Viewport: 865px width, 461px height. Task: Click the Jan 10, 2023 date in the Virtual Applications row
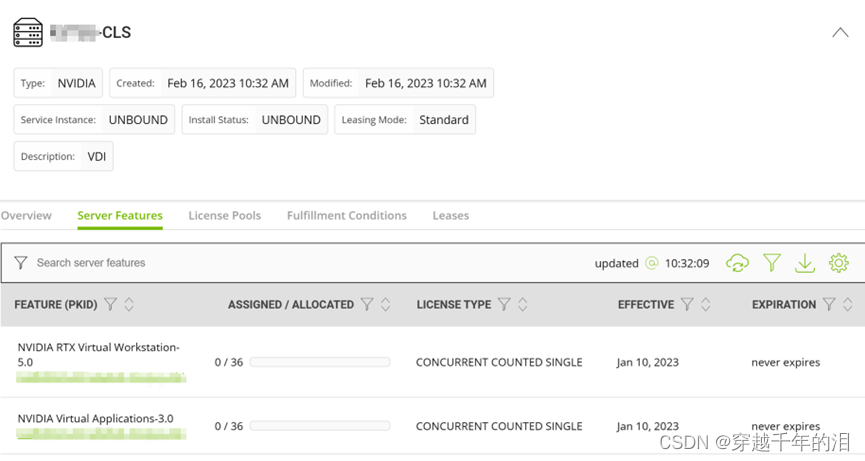tap(648, 426)
